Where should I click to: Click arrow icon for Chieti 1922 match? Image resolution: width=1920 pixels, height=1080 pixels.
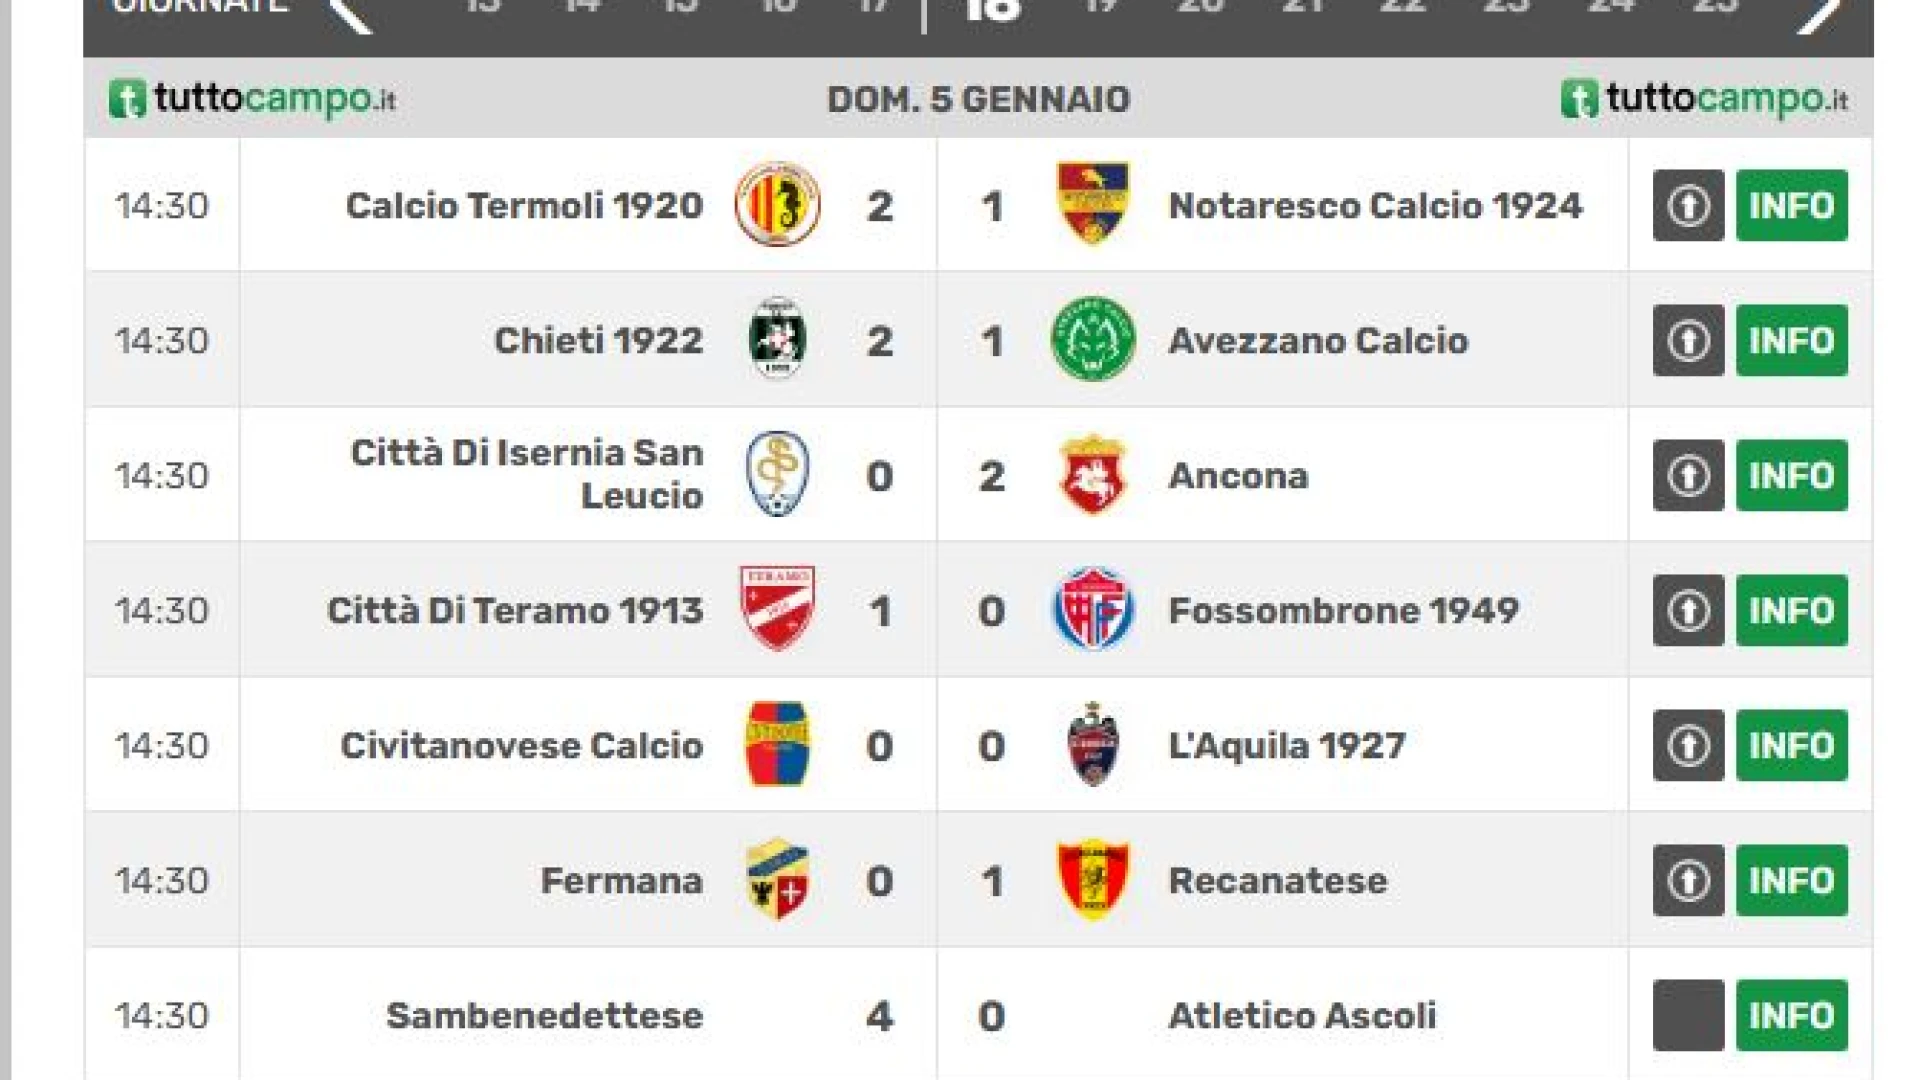click(x=1688, y=340)
